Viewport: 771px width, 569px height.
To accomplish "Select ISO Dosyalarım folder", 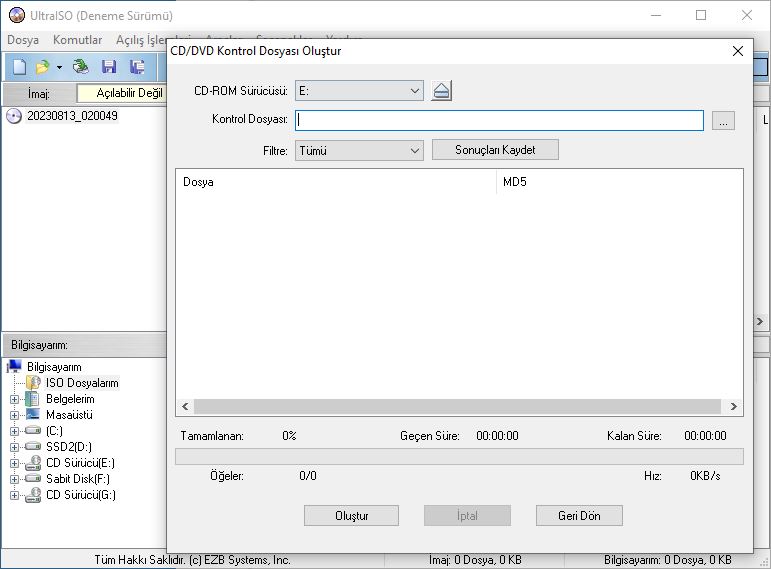I will [82, 383].
